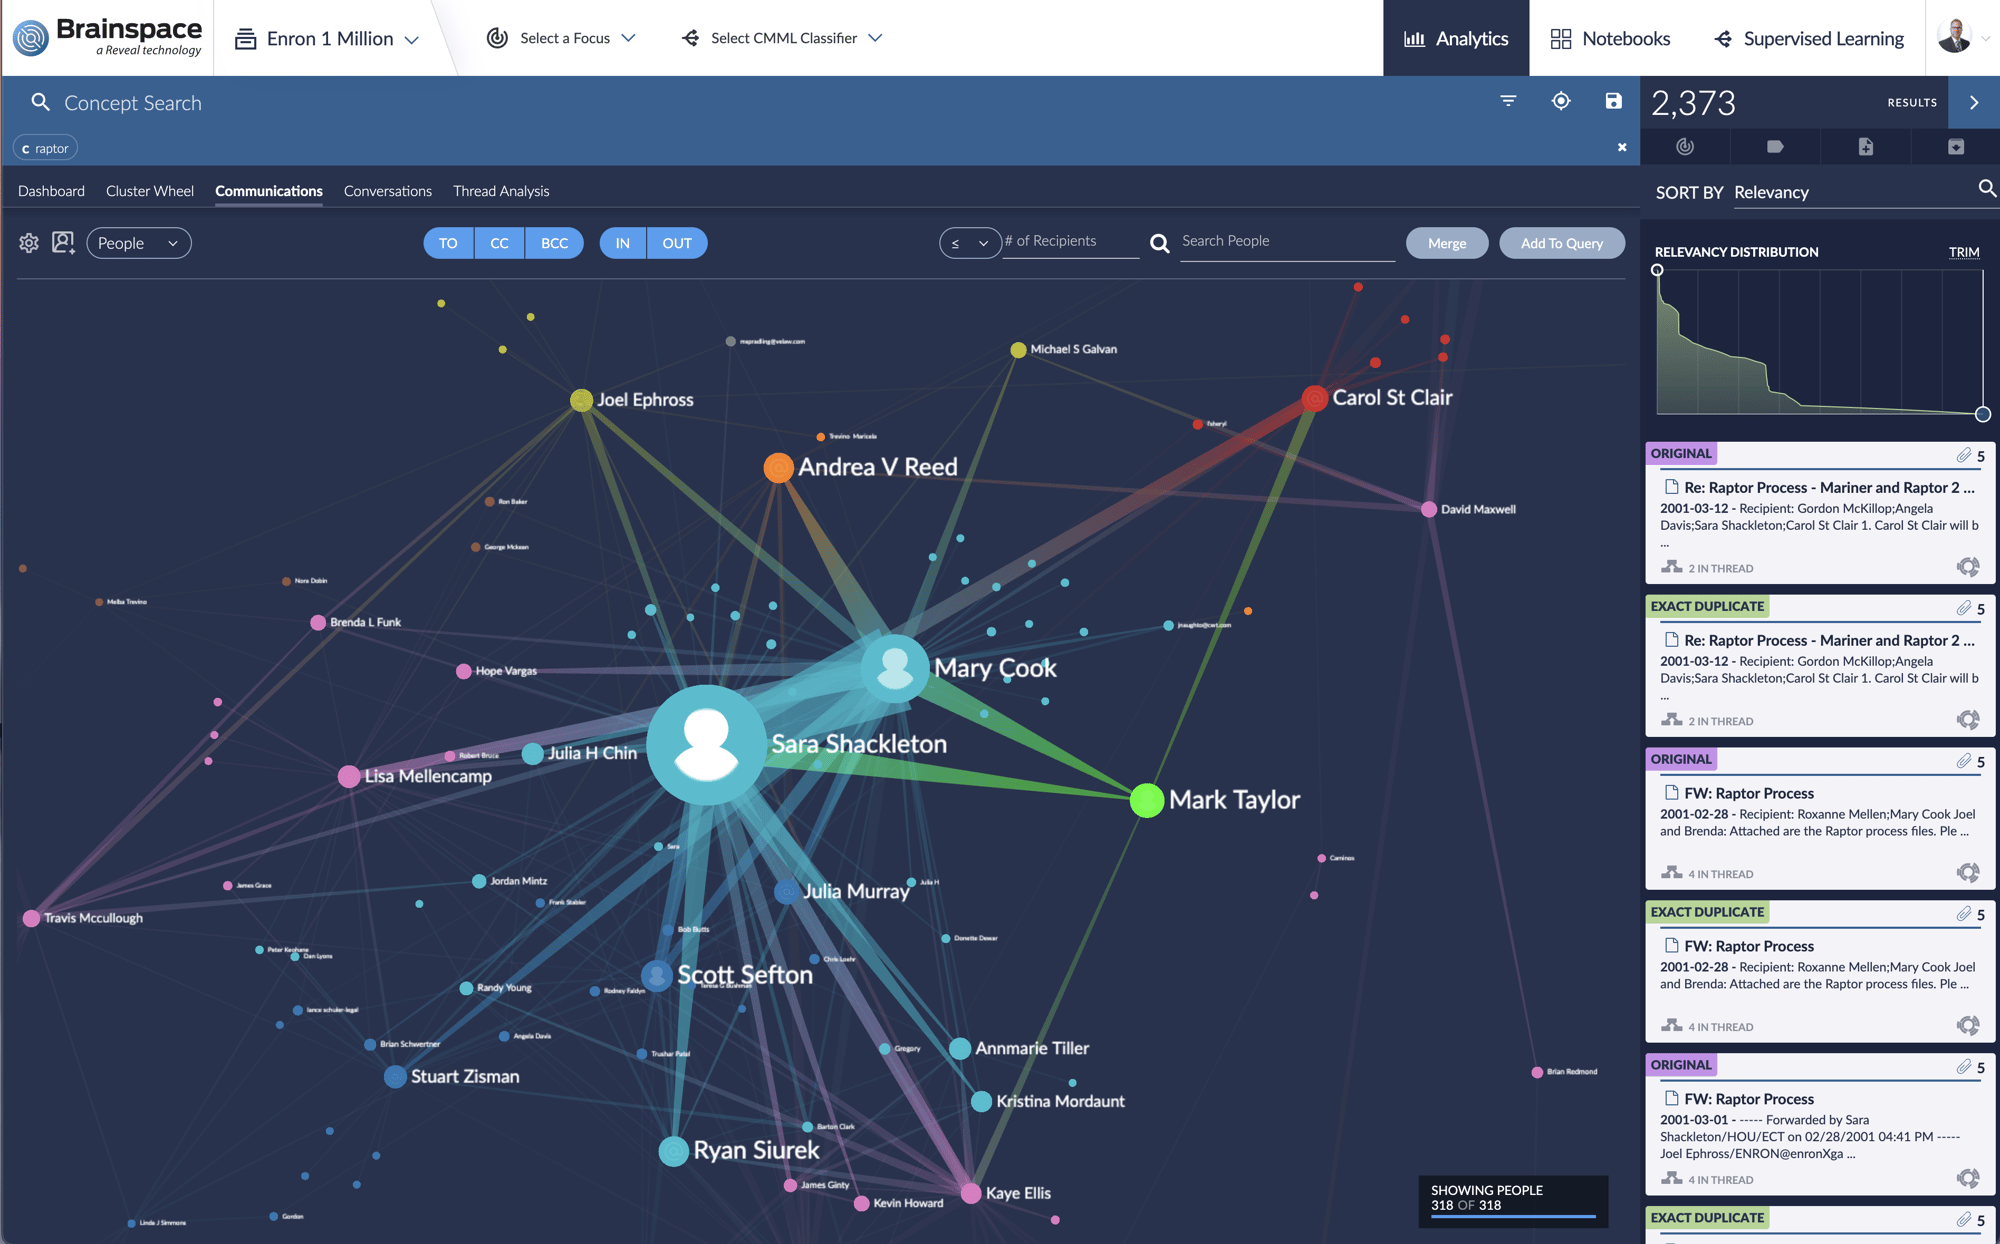The height and width of the screenshot is (1244, 2000).
Task: Clear the search with the X icon
Action: tap(1622, 147)
